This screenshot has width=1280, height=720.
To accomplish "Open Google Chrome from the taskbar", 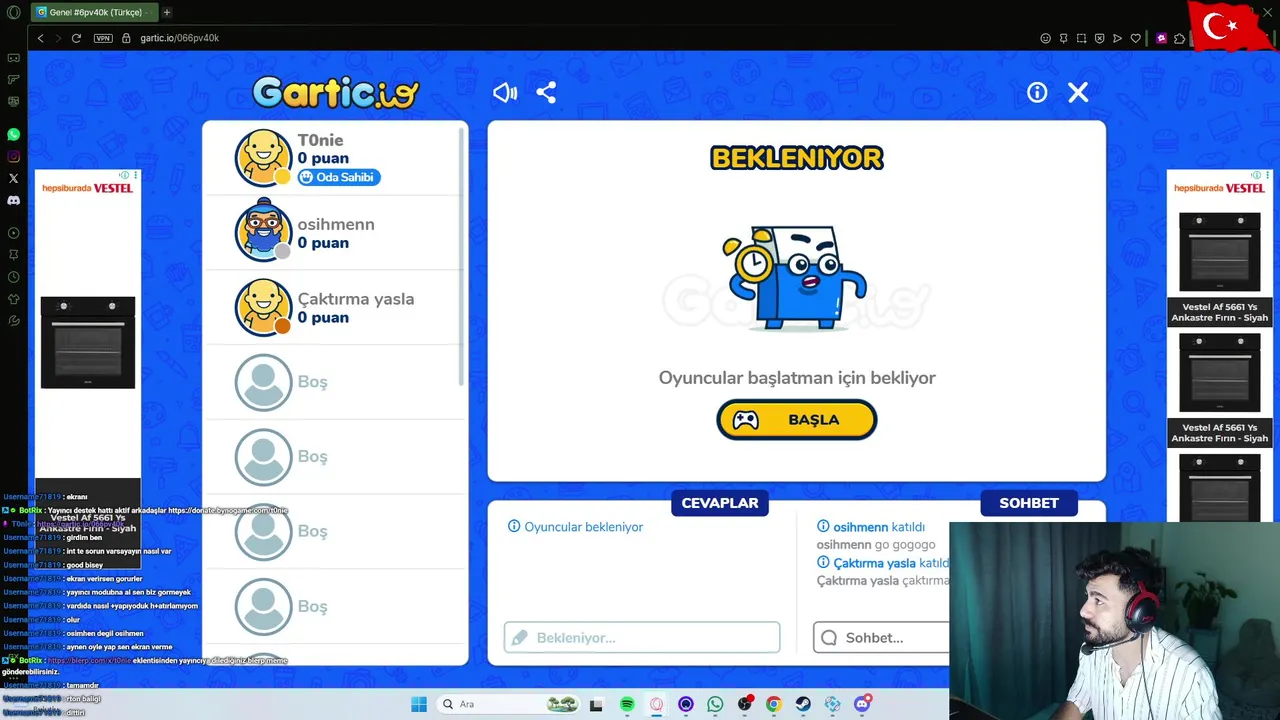I will [774, 704].
